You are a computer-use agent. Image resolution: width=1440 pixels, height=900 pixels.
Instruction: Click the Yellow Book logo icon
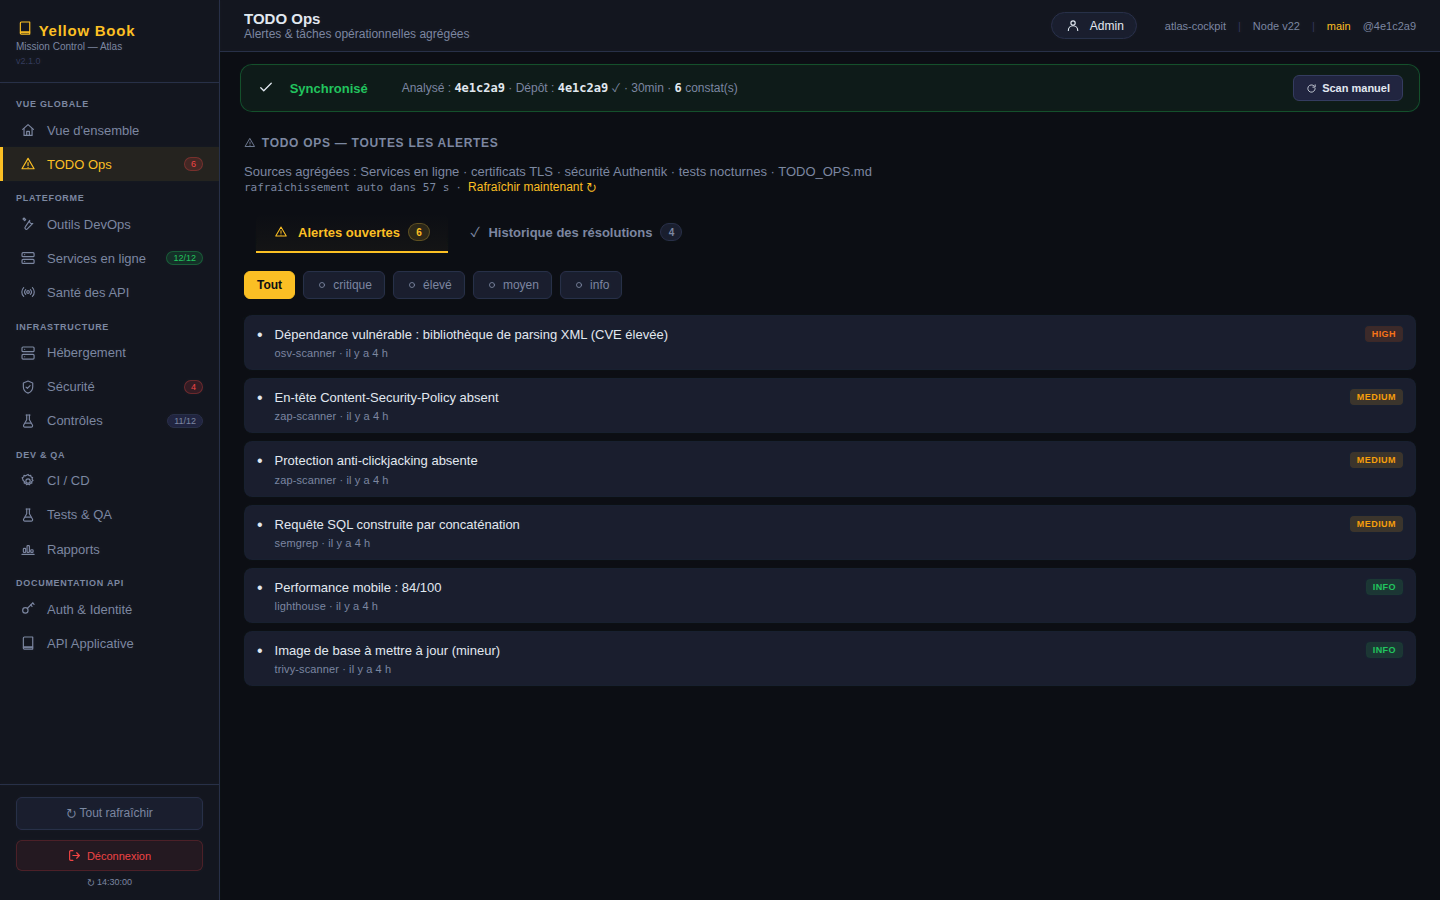click(25, 29)
